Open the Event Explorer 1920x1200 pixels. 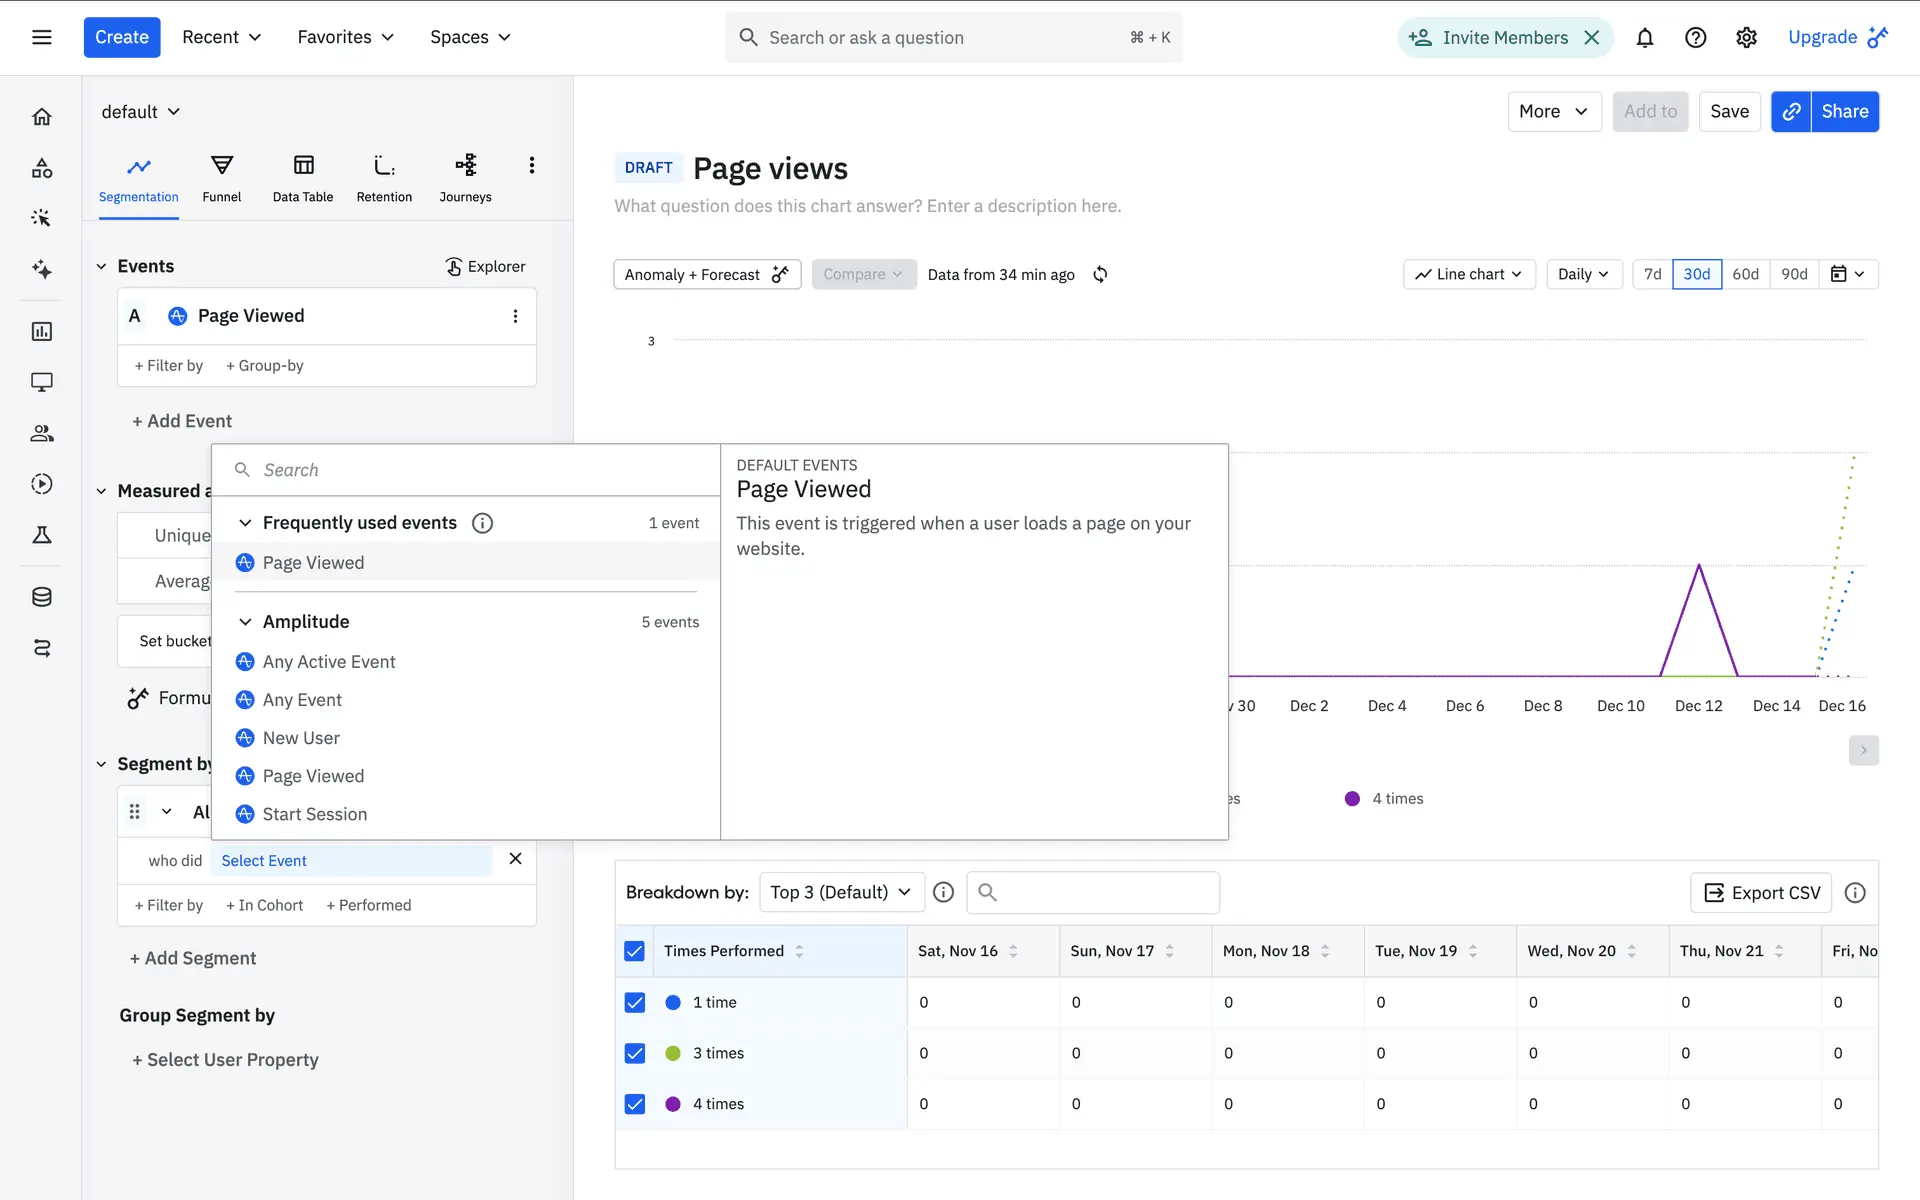coord(485,266)
